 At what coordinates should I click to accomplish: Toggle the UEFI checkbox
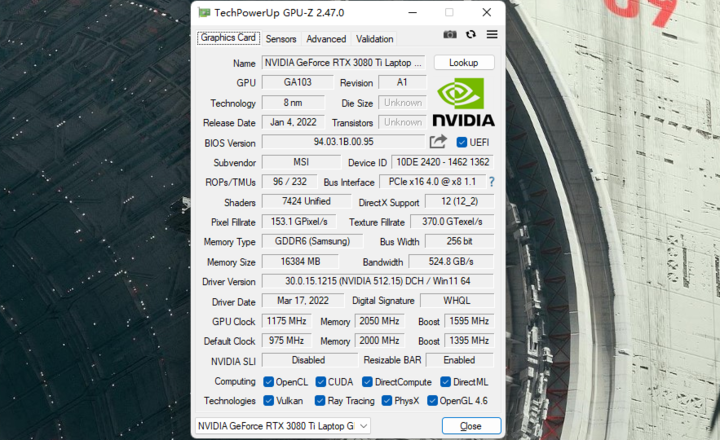(461, 142)
